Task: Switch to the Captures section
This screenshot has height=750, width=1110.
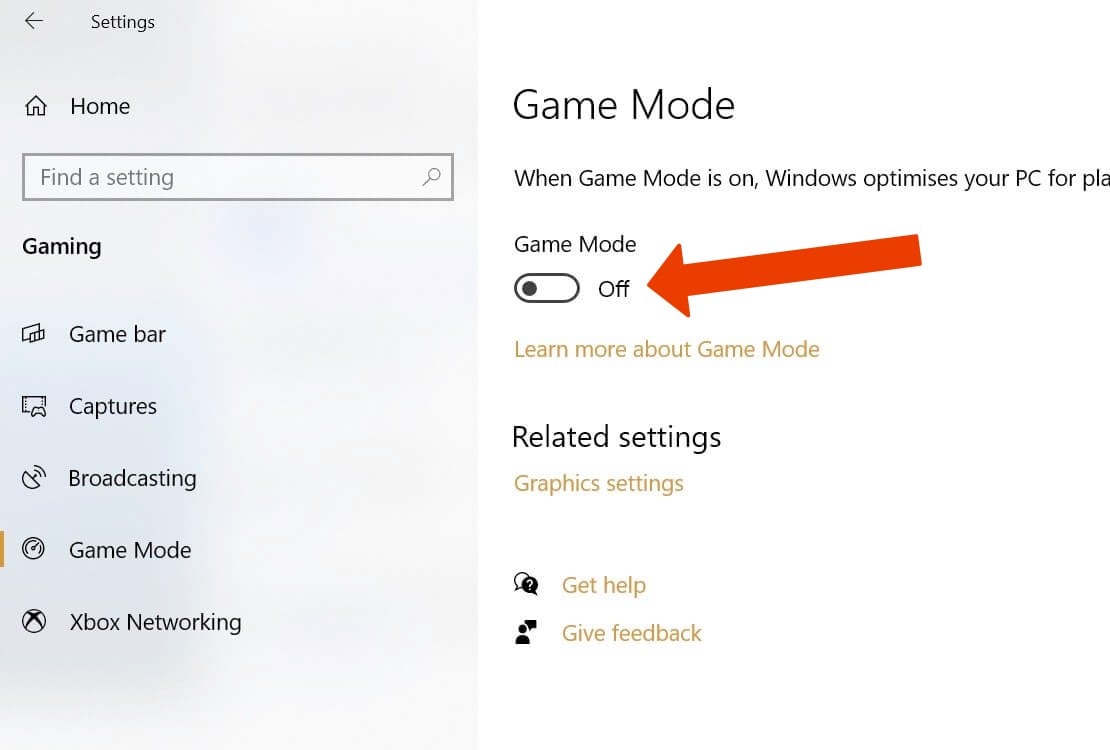Action: (112, 406)
